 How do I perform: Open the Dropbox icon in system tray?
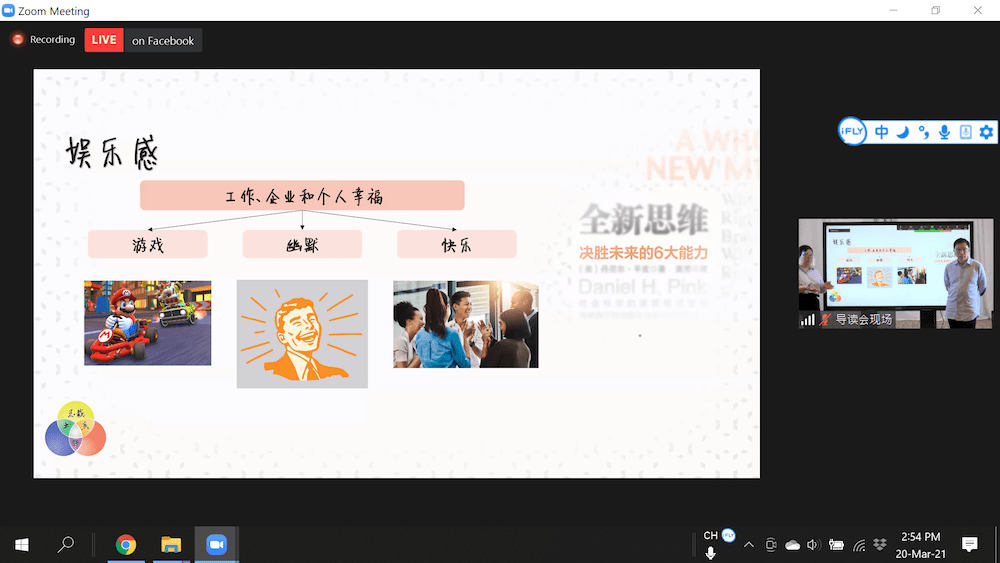click(x=880, y=544)
